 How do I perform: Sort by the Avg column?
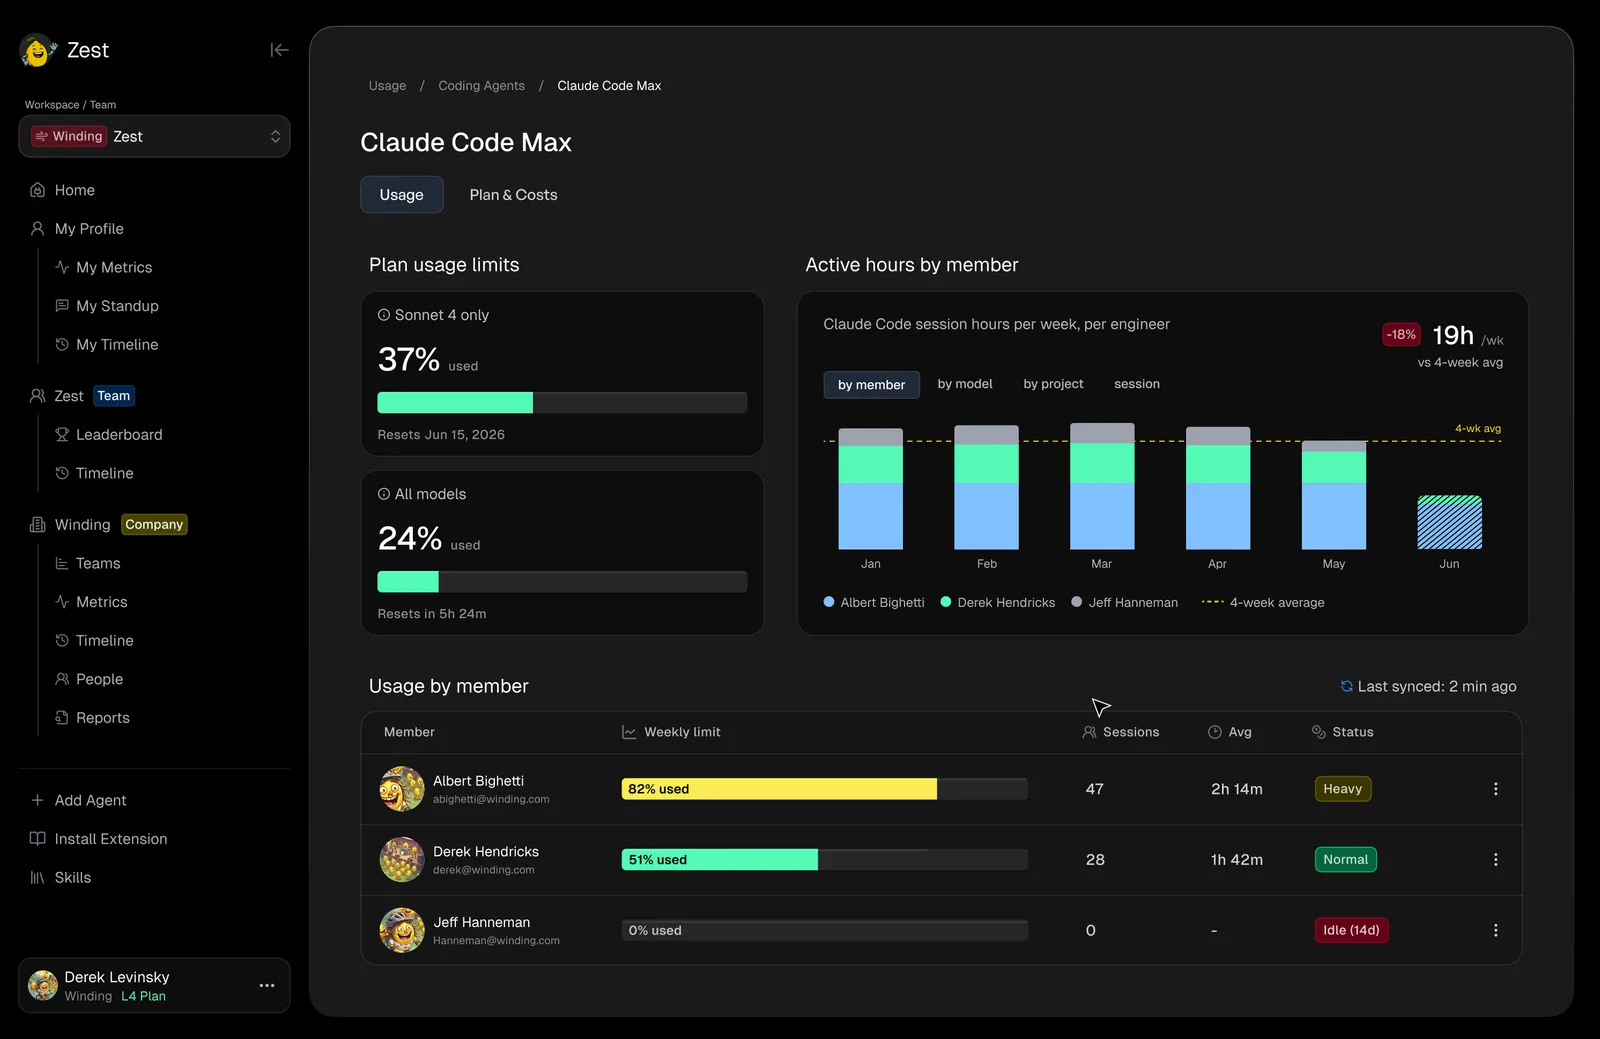1230,732
